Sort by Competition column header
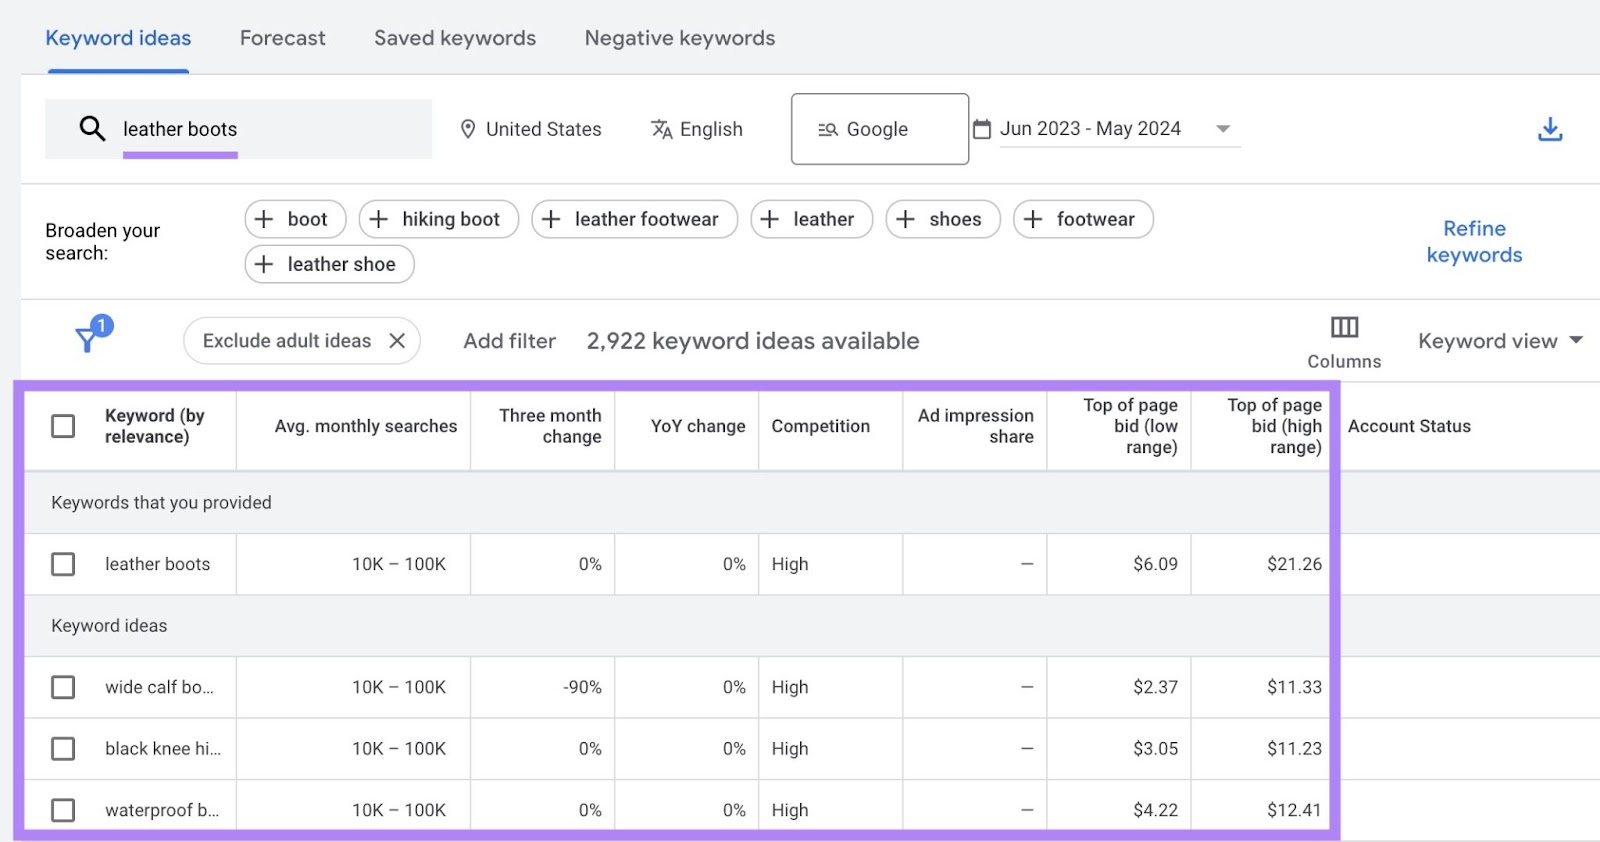This screenshot has width=1600, height=842. click(x=821, y=426)
